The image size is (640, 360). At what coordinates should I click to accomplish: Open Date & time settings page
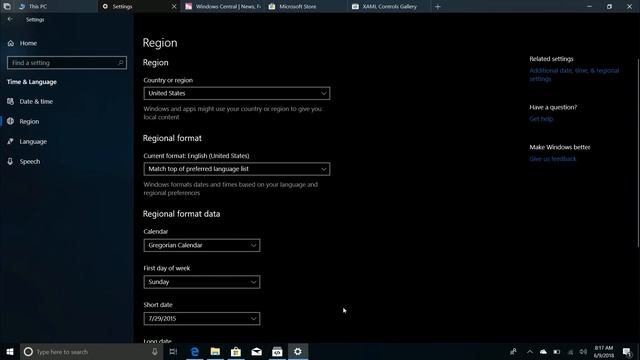(x=36, y=101)
